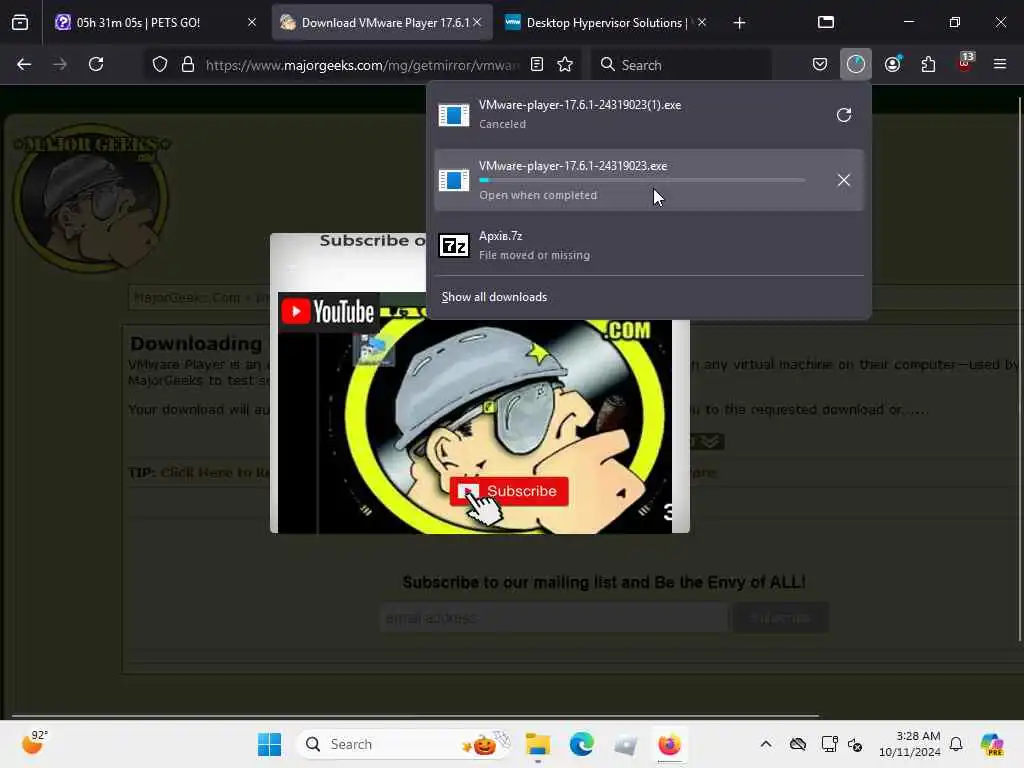
Task: Open the notifications bell
Action: point(956,744)
